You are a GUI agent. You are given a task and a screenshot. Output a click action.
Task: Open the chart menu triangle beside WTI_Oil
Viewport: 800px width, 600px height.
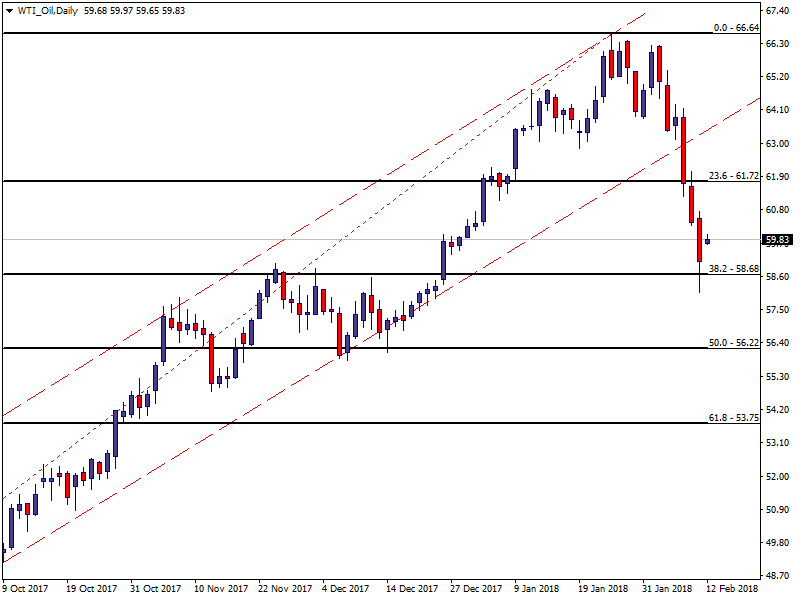(x=9, y=10)
